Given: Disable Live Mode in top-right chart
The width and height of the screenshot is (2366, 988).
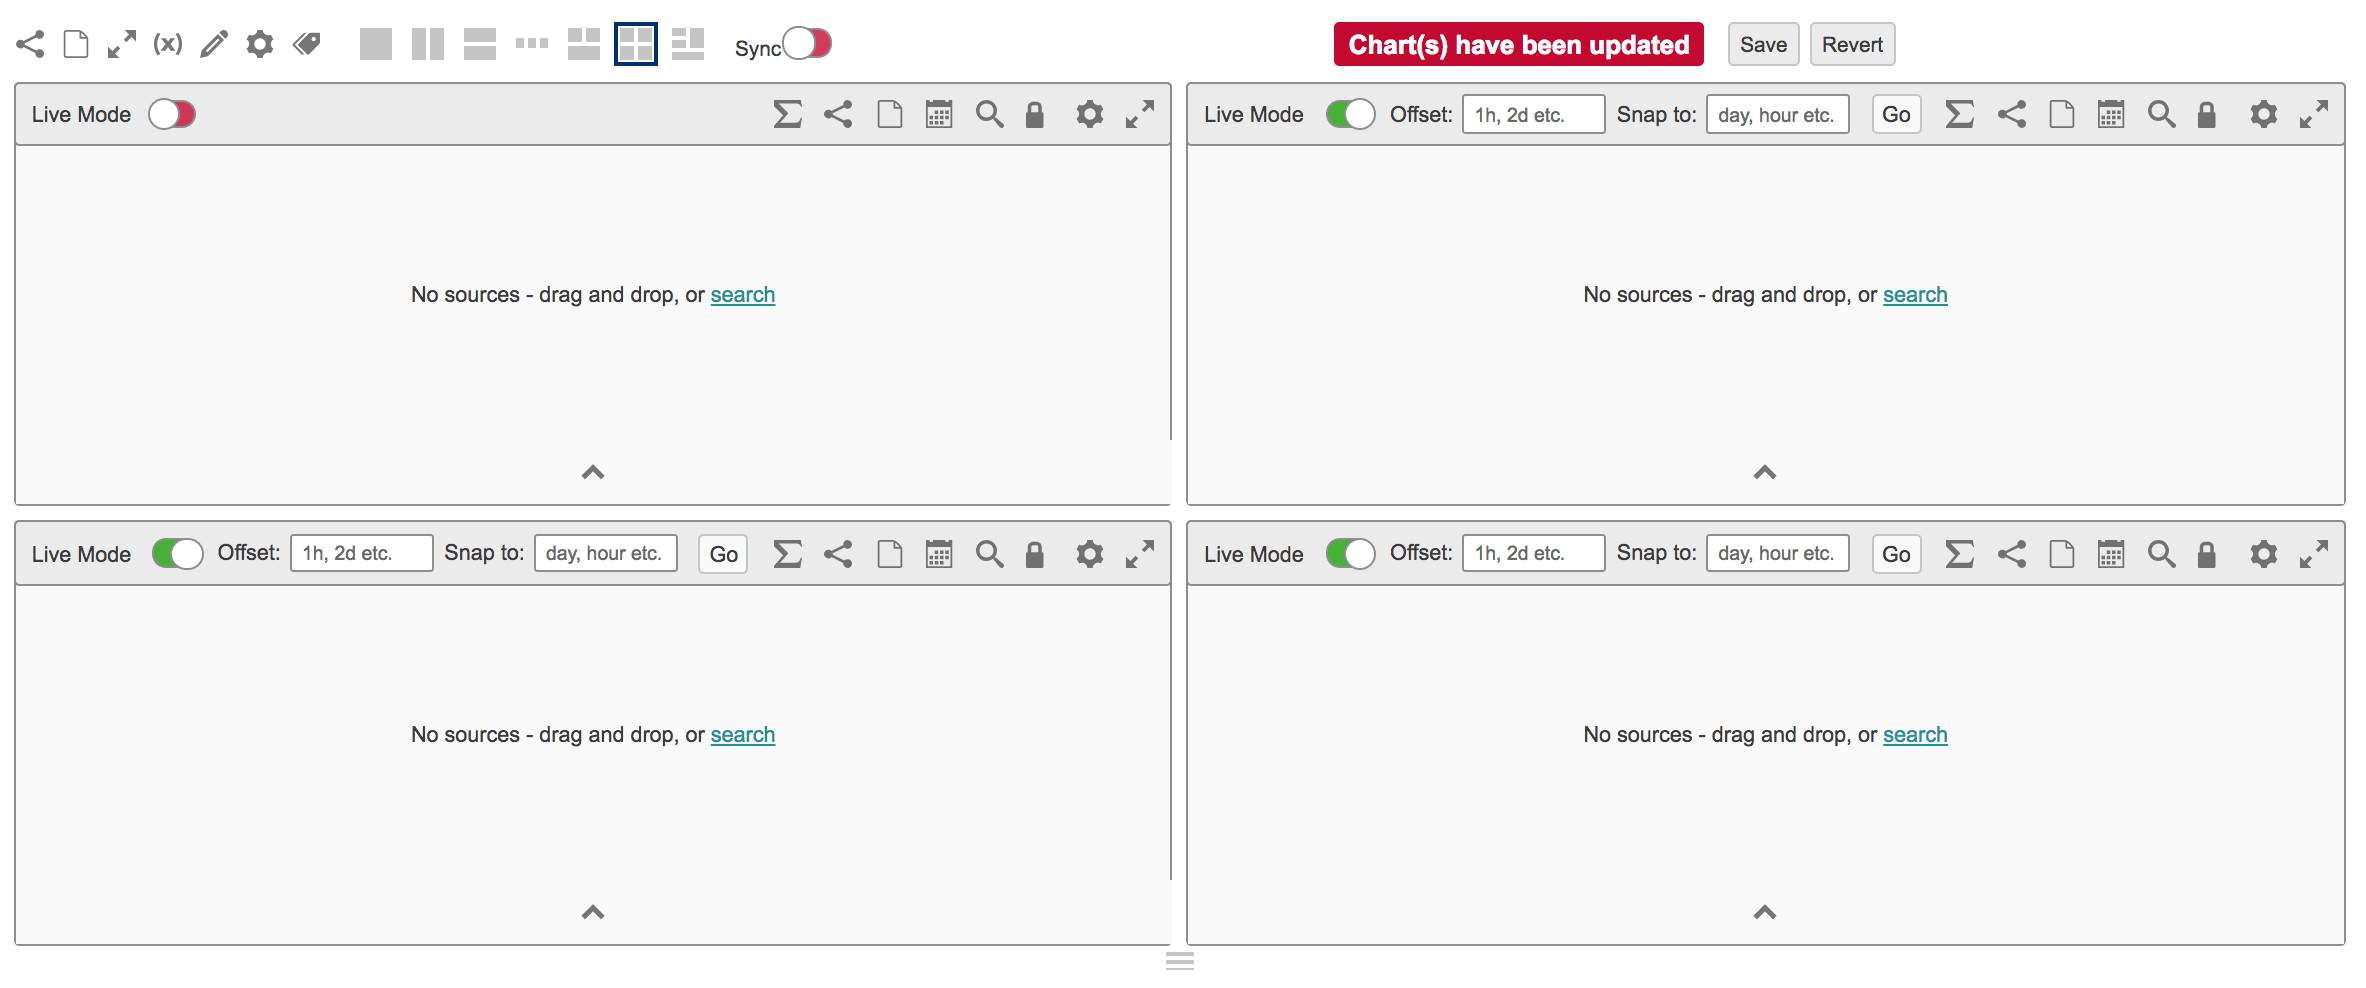Looking at the screenshot, I should [x=1350, y=114].
